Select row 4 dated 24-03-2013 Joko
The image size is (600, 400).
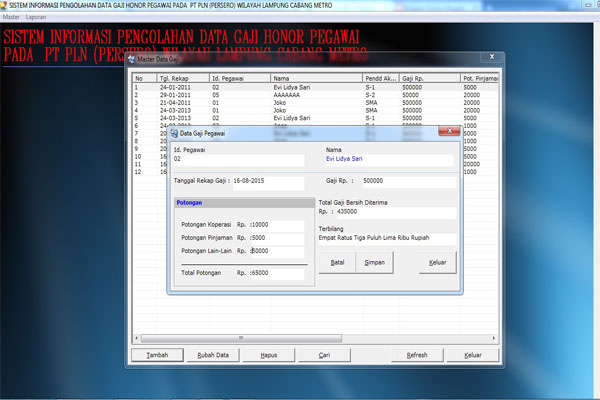[x=316, y=110]
